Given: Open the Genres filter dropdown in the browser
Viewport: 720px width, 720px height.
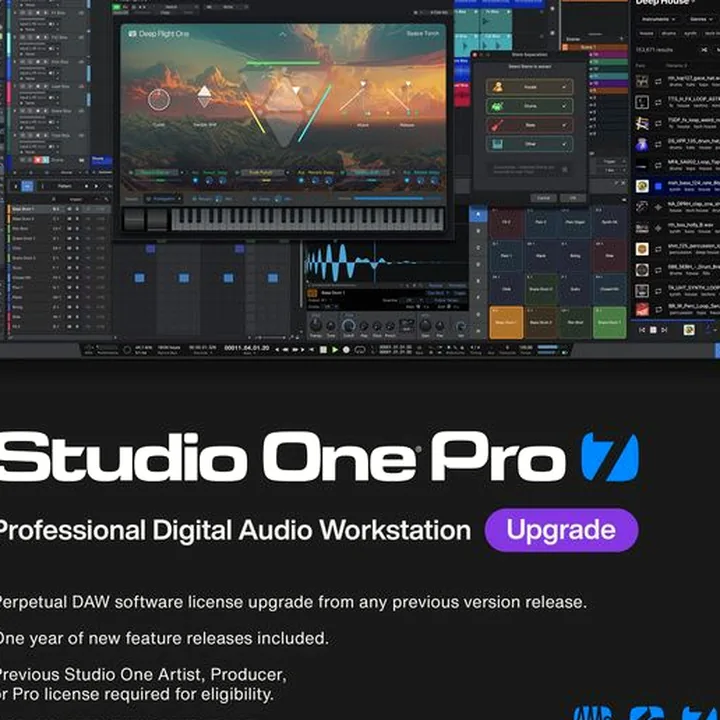Looking at the screenshot, I should 703,19.
